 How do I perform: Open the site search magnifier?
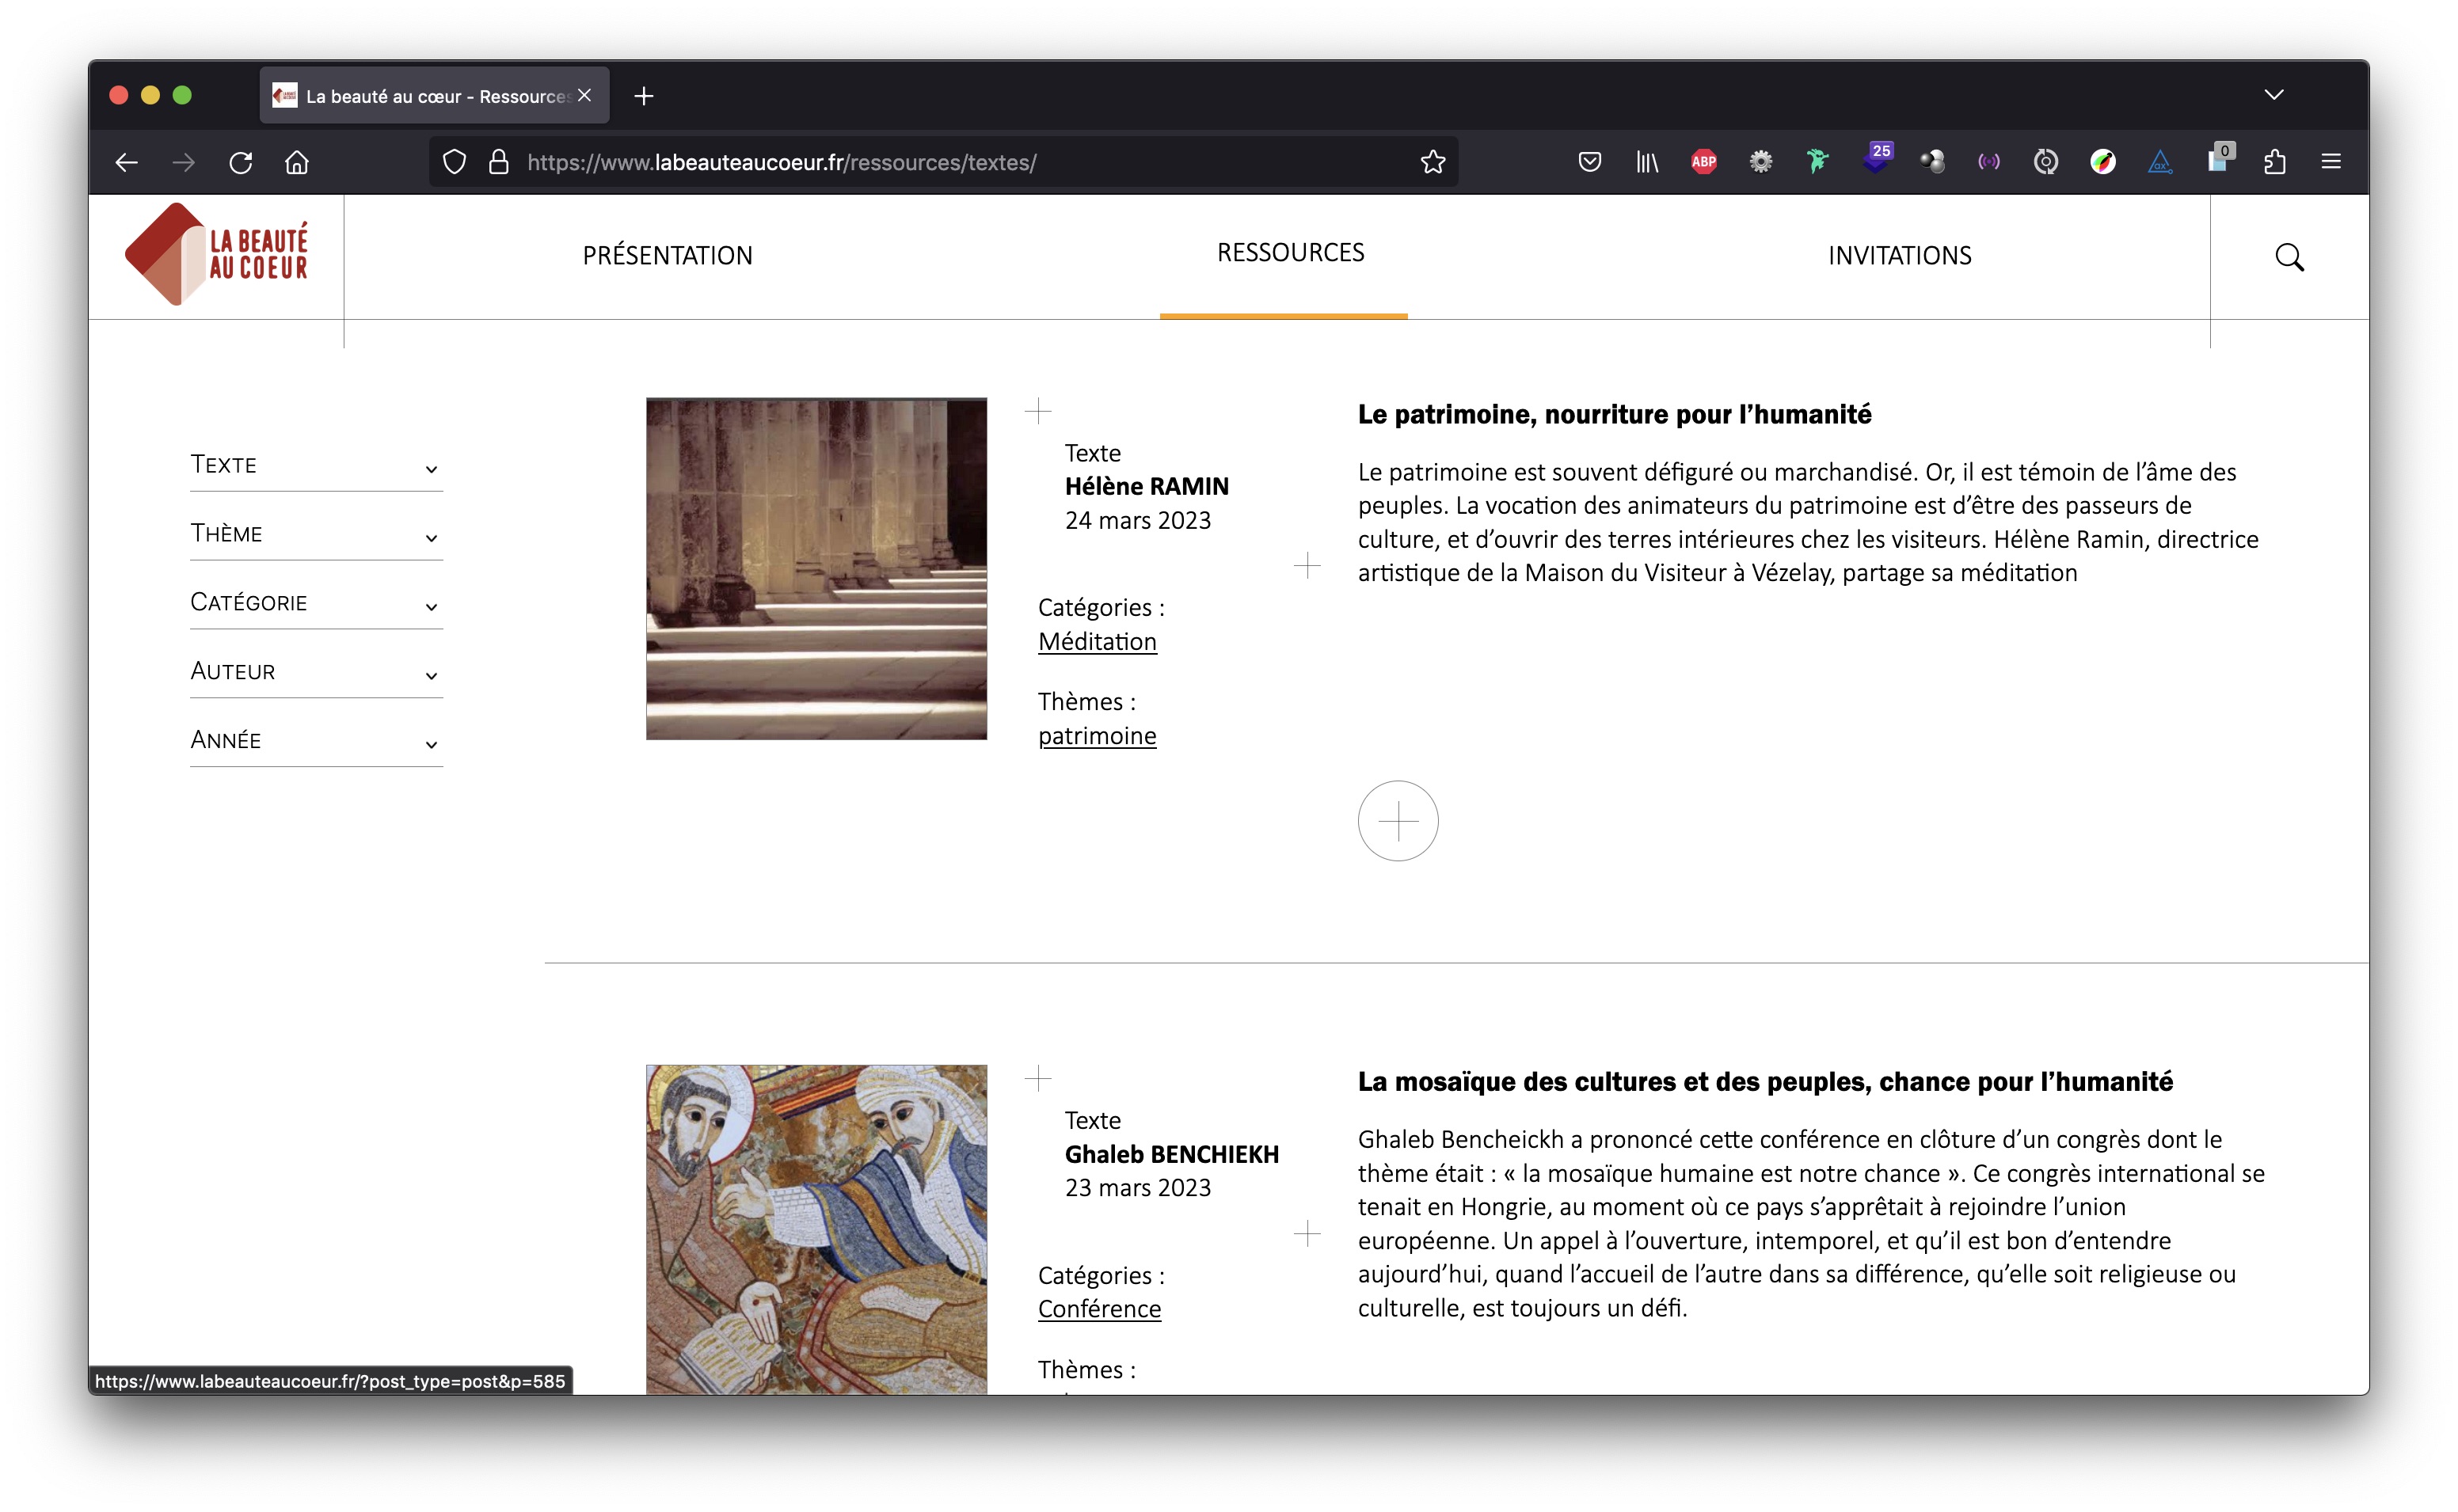point(2289,257)
